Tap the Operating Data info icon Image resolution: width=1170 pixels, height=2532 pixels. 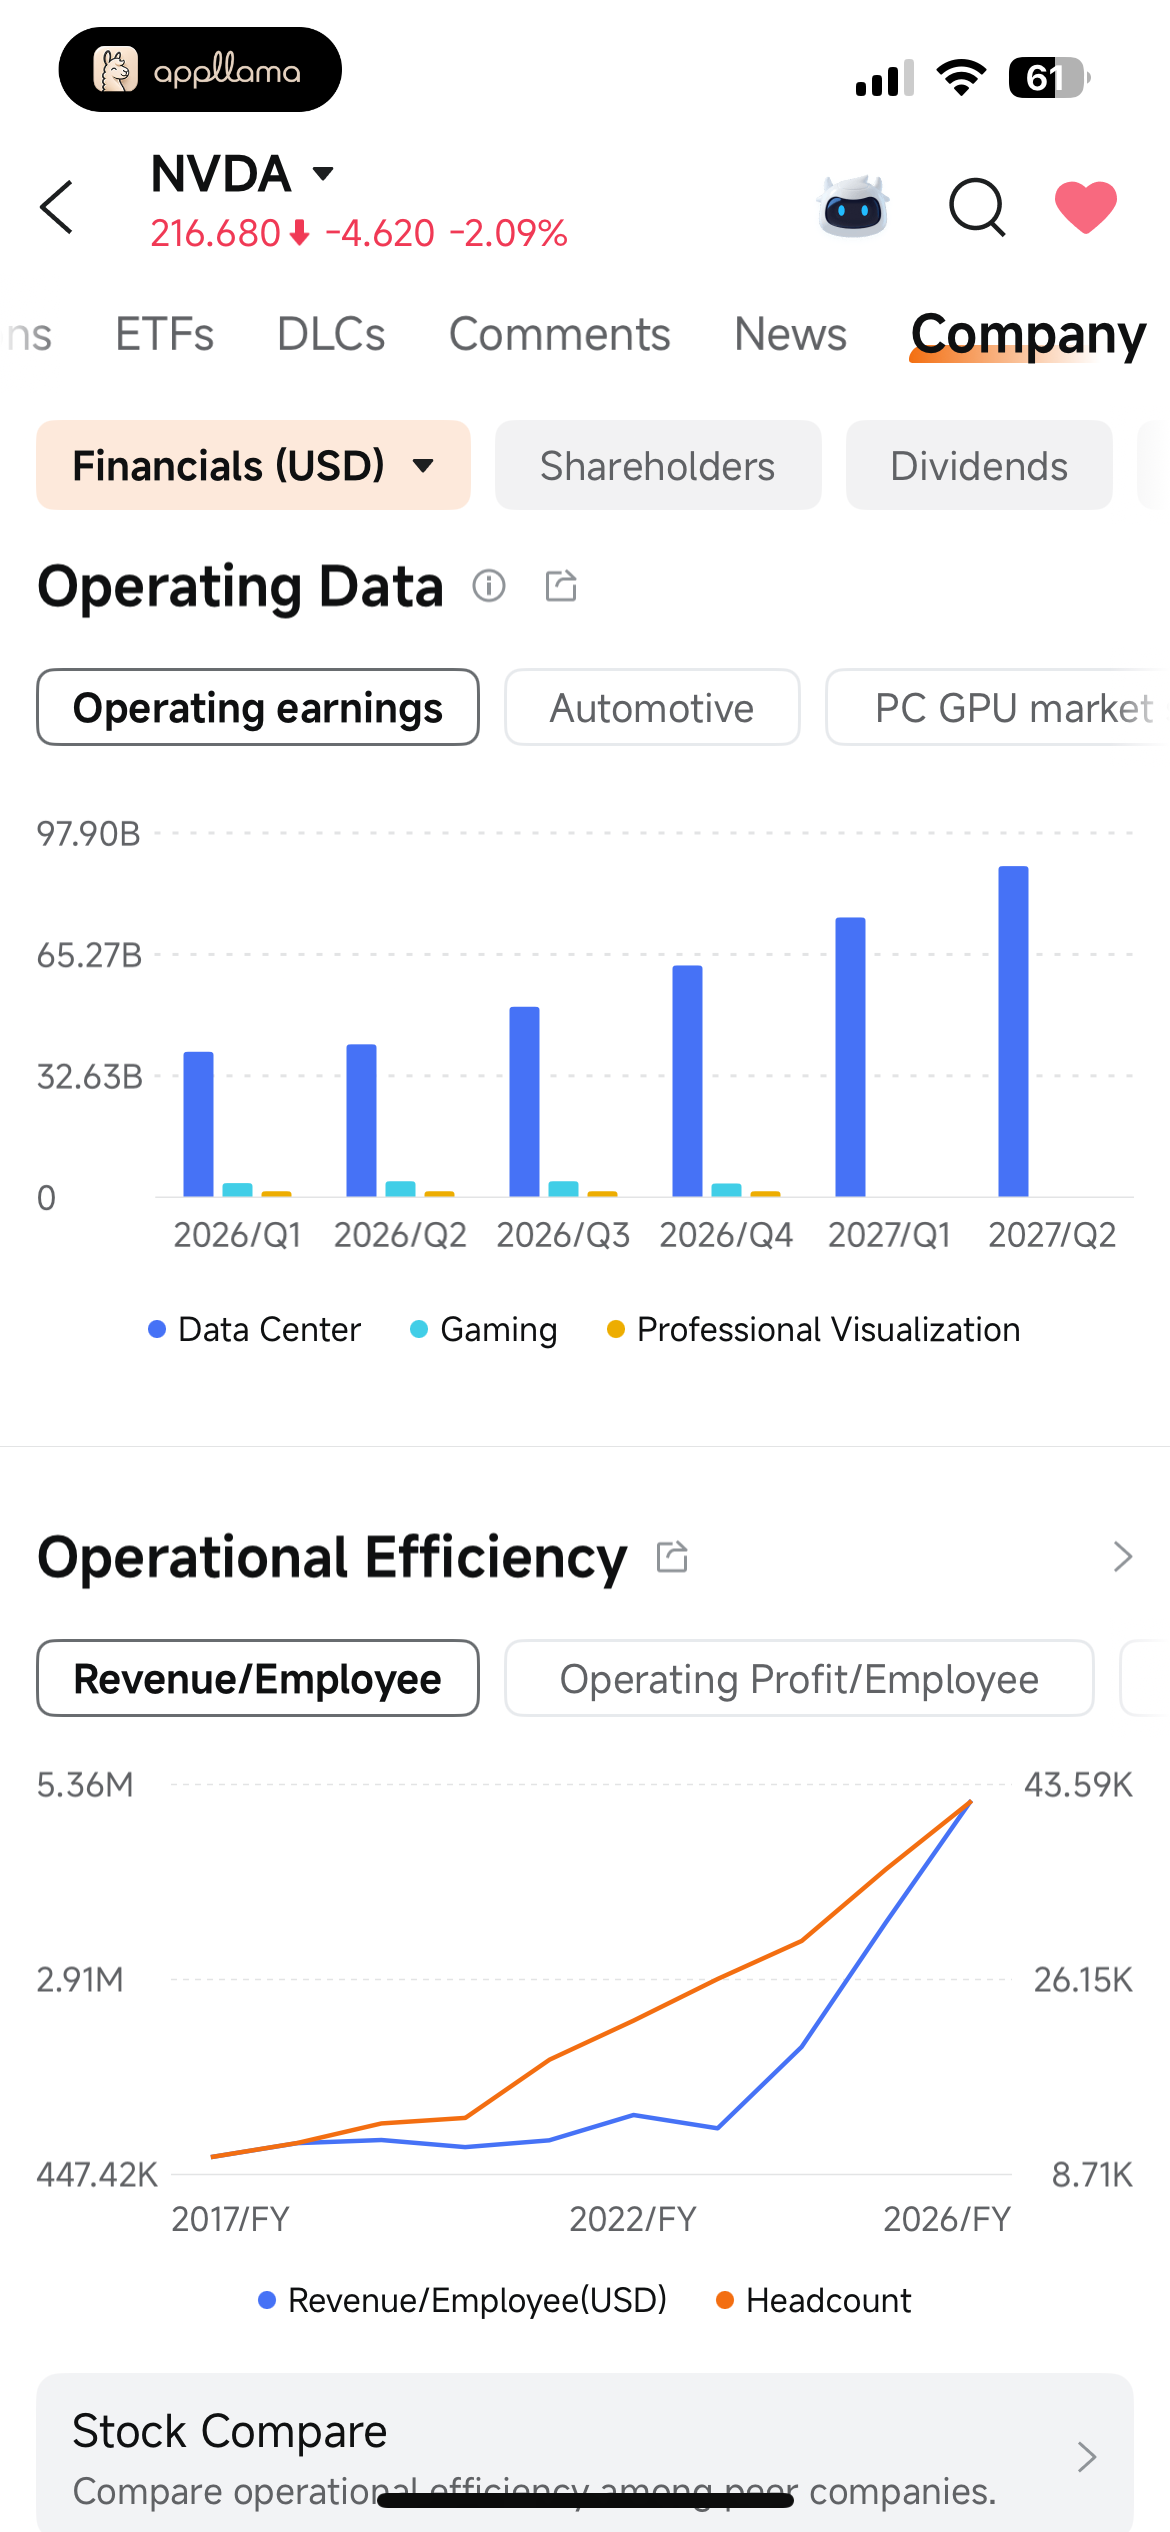pyautogui.click(x=489, y=586)
